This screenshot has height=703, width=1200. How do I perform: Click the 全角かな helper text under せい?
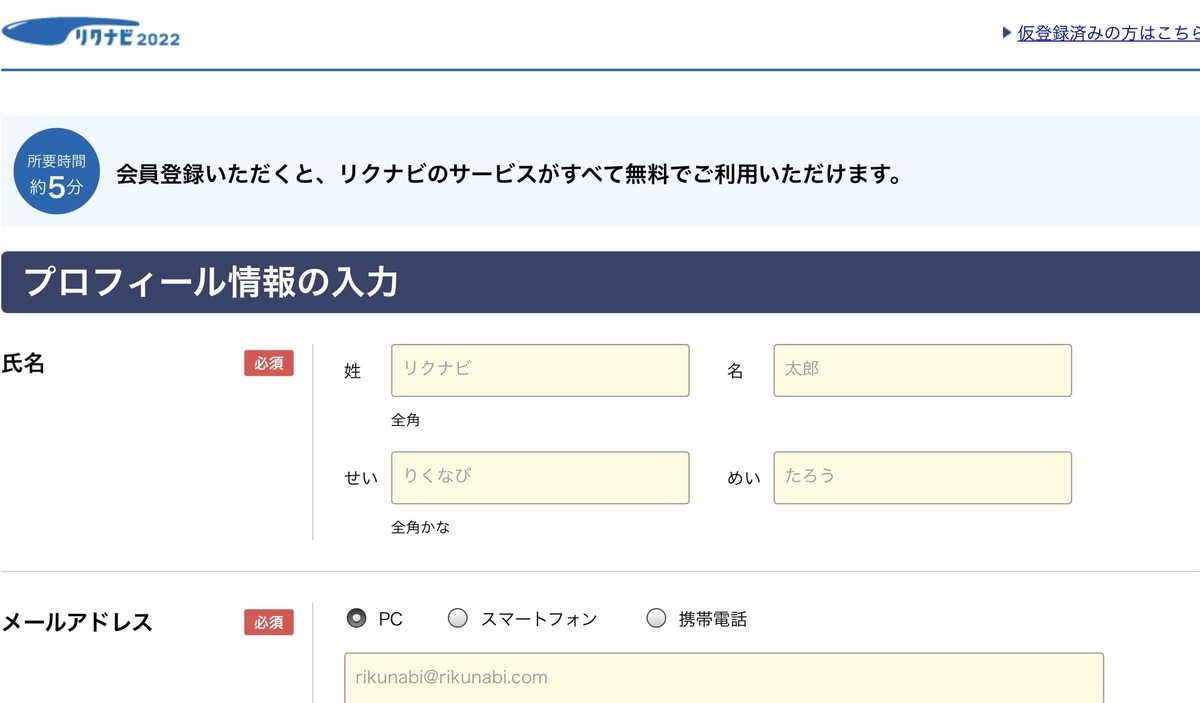420,526
